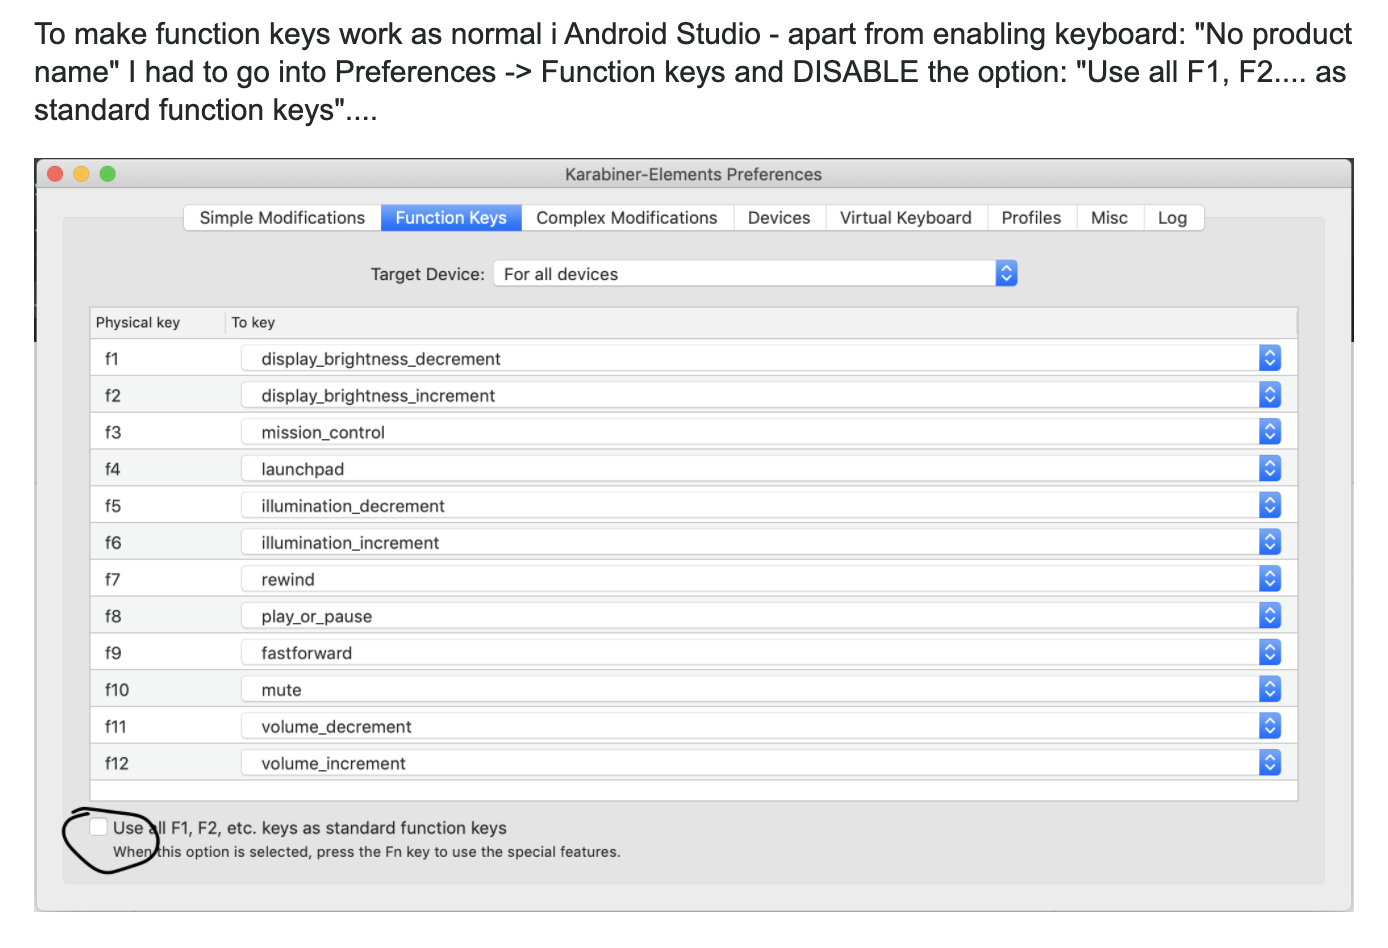The height and width of the screenshot is (948, 1388).
Task: Close the Karabiner-Elements Preferences window
Action: point(56,174)
